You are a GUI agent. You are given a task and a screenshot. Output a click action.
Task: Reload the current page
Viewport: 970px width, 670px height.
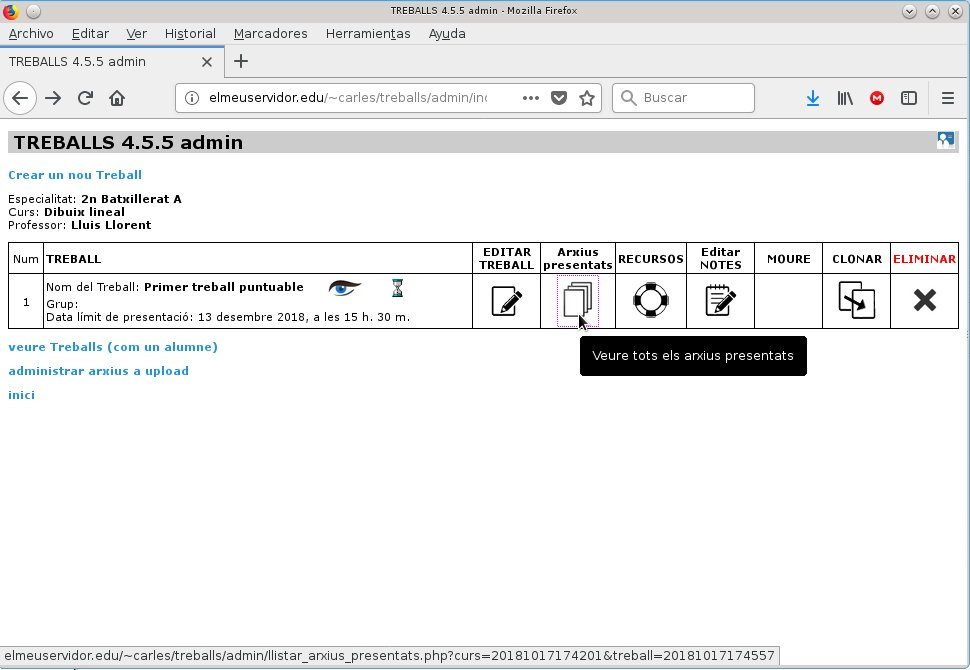tap(85, 98)
